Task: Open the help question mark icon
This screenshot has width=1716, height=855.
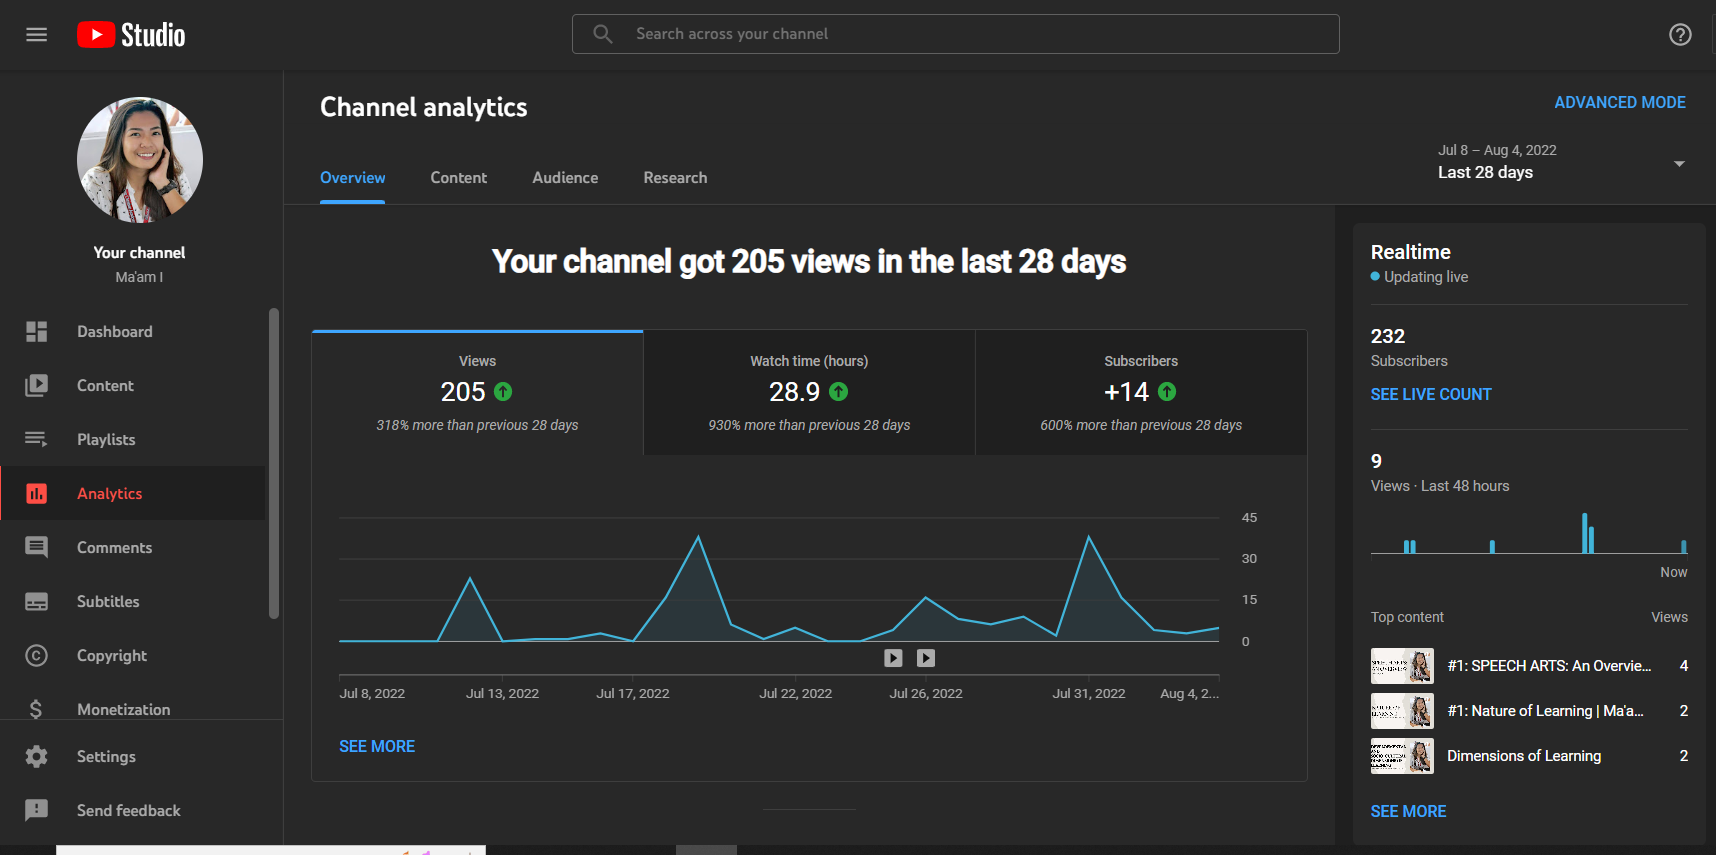Action: pos(1680,35)
